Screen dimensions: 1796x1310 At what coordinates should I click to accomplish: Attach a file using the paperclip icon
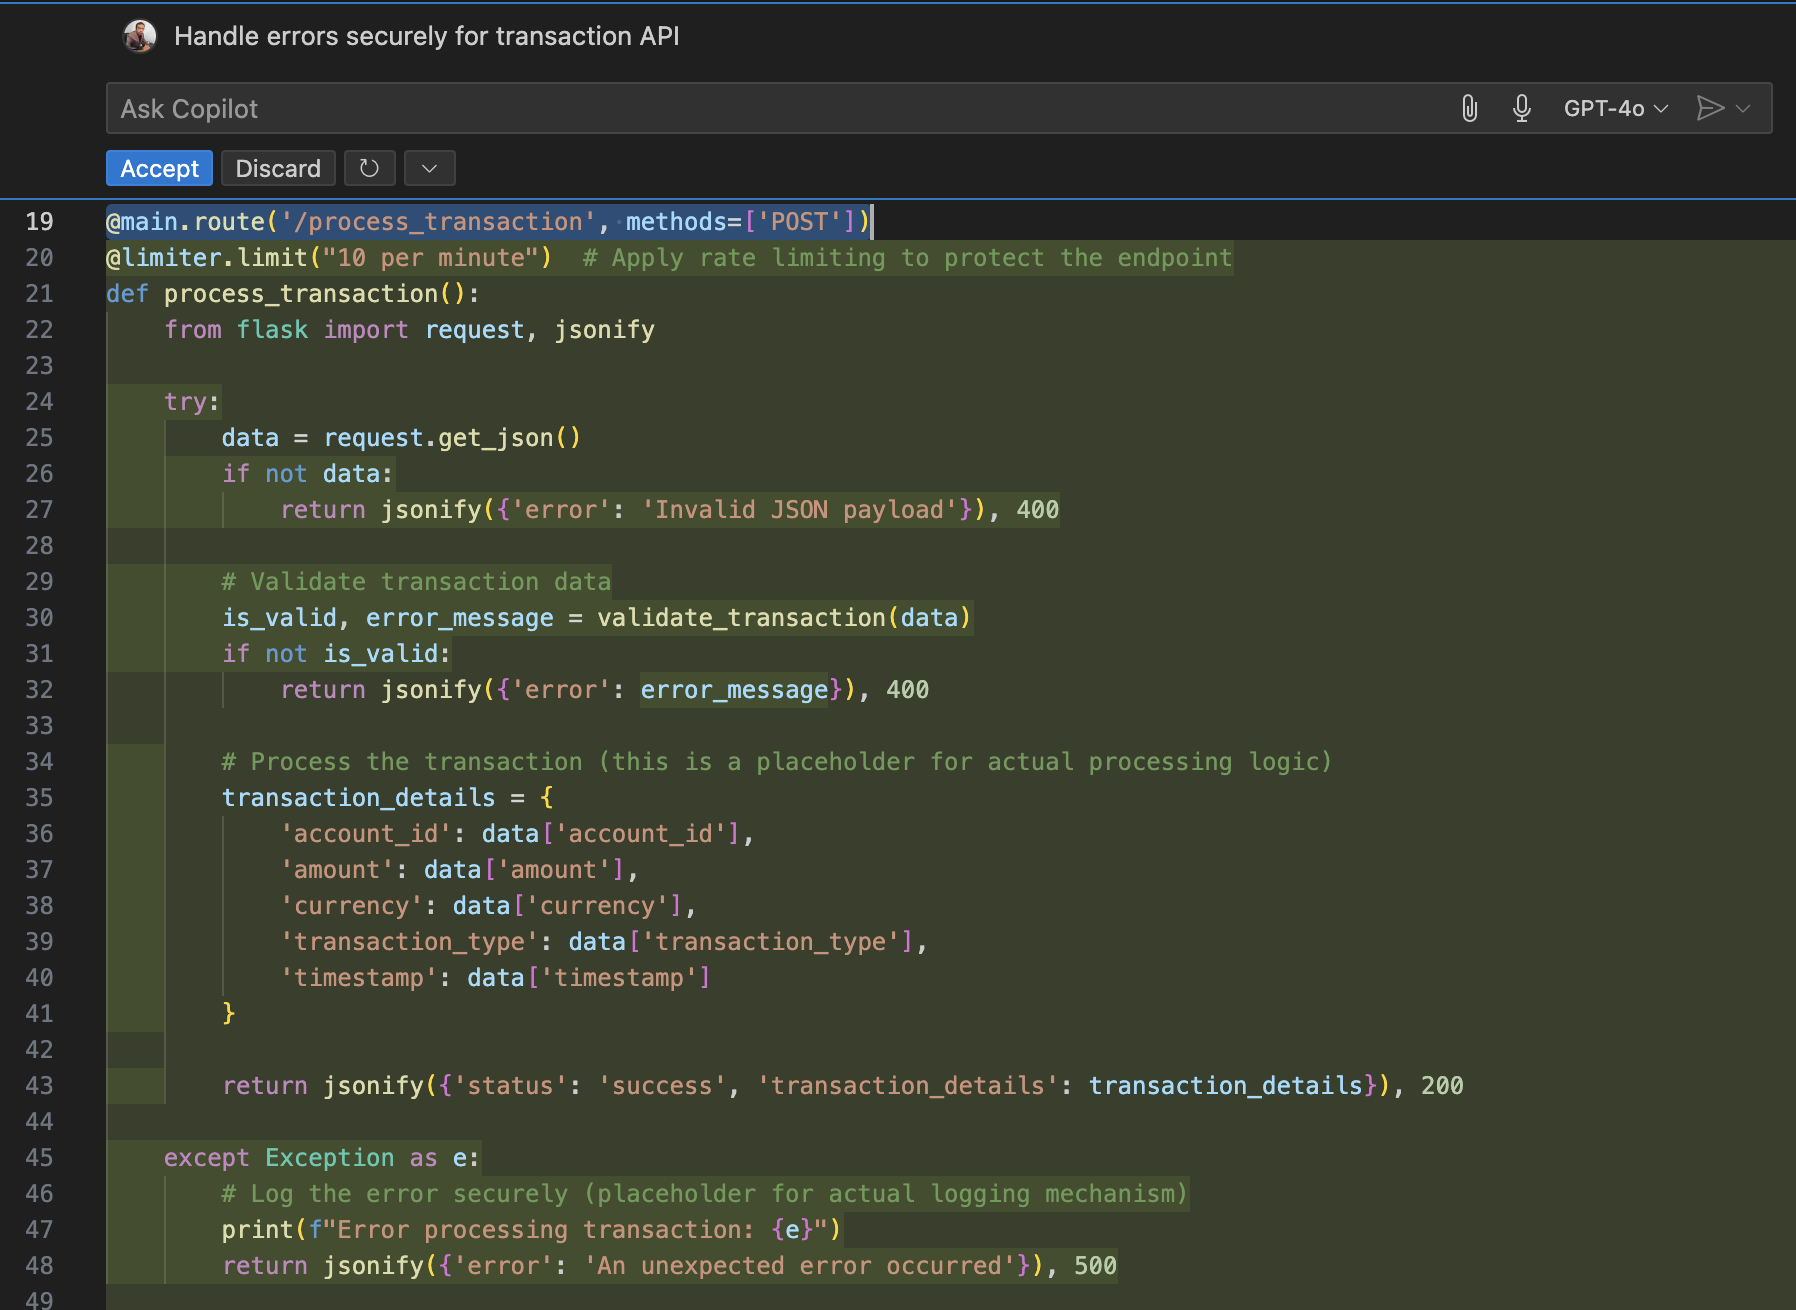coord(1470,107)
